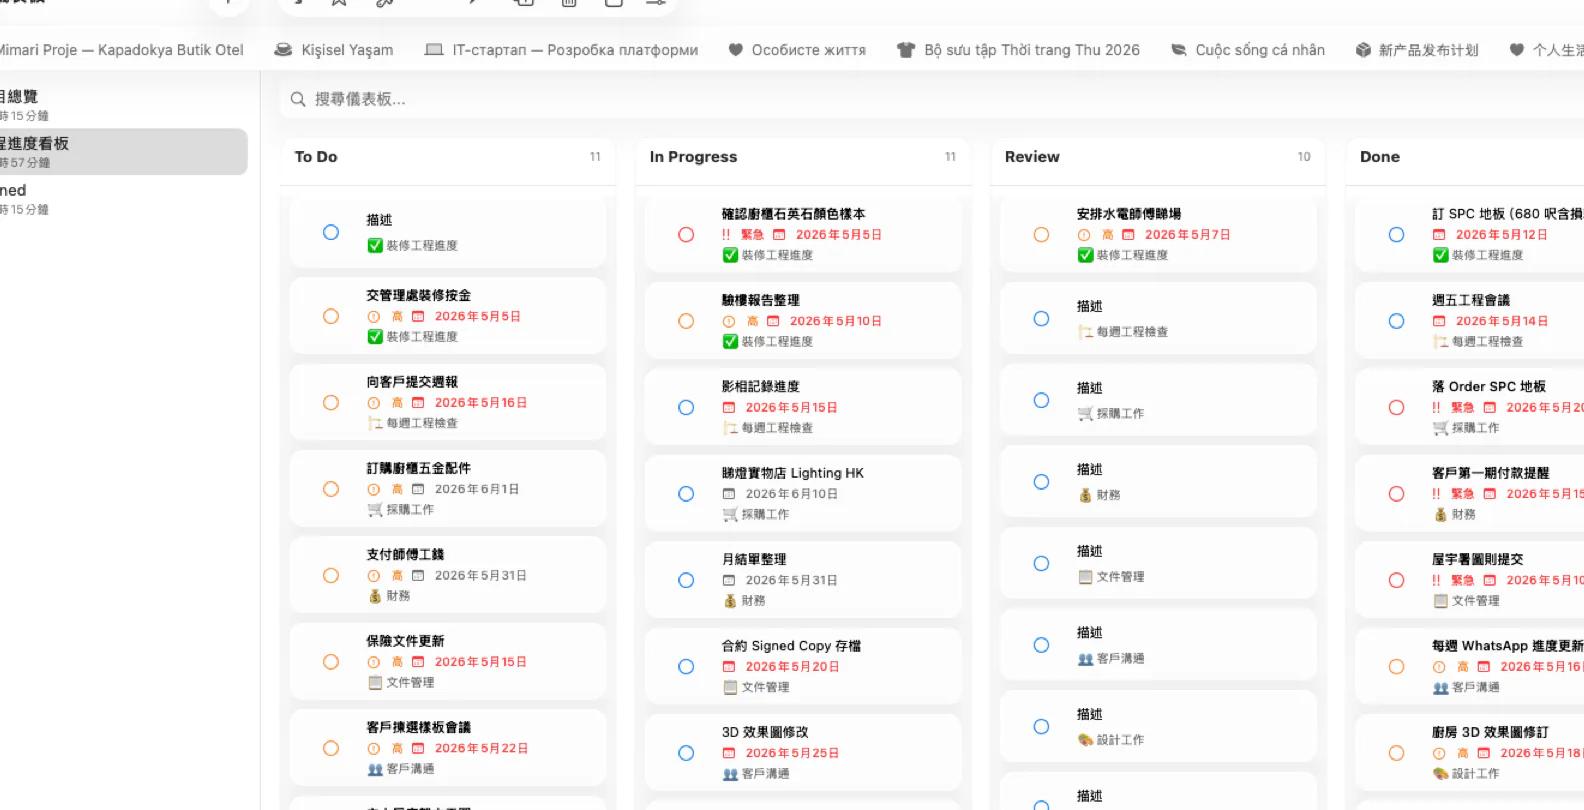
Task: Click the In Progress column header
Action: pyautogui.click(x=693, y=157)
